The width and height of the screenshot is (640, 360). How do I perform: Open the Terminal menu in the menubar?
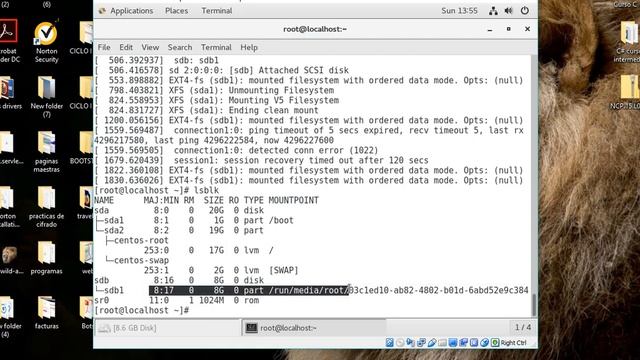click(216, 47)
